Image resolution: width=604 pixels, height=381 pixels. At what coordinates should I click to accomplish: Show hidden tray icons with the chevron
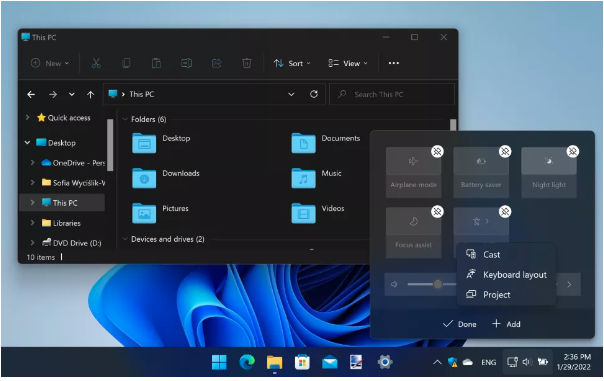[437, 362]
